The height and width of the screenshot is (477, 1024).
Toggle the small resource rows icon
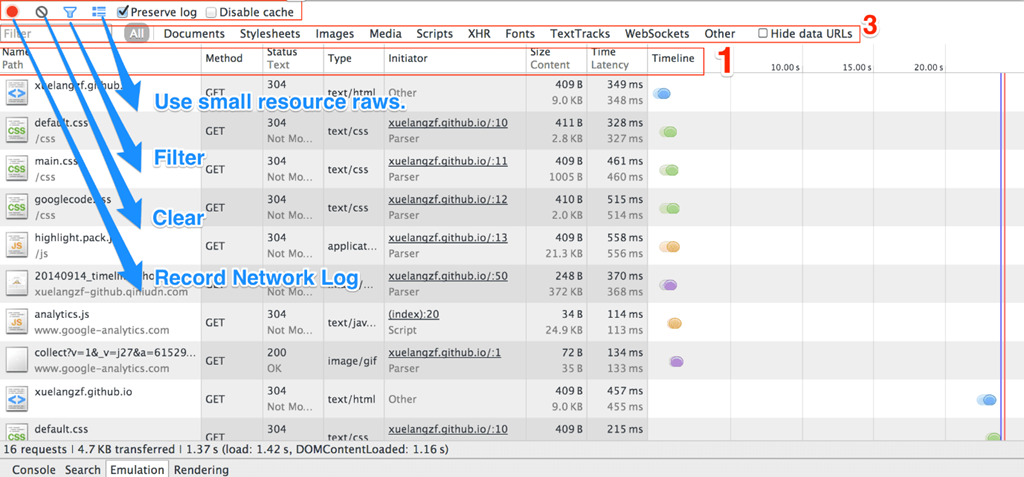click(99, 12)
